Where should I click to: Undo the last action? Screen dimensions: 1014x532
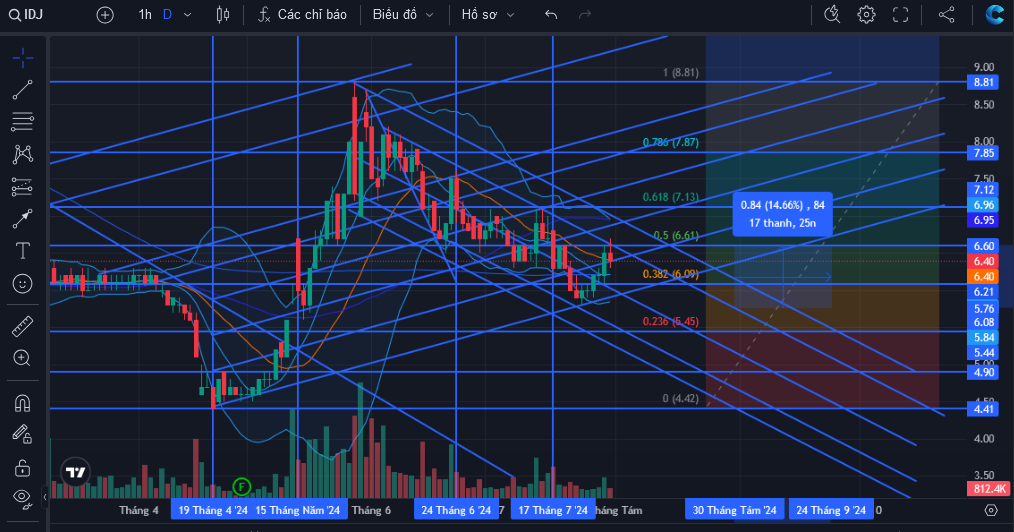[x=551, y=14]
